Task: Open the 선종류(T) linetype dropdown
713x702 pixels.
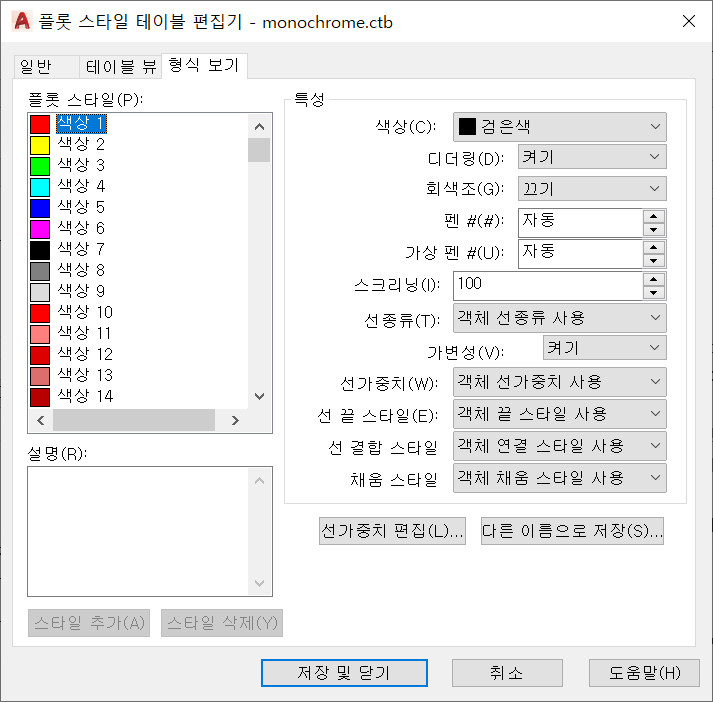Action: click(559, 318)
